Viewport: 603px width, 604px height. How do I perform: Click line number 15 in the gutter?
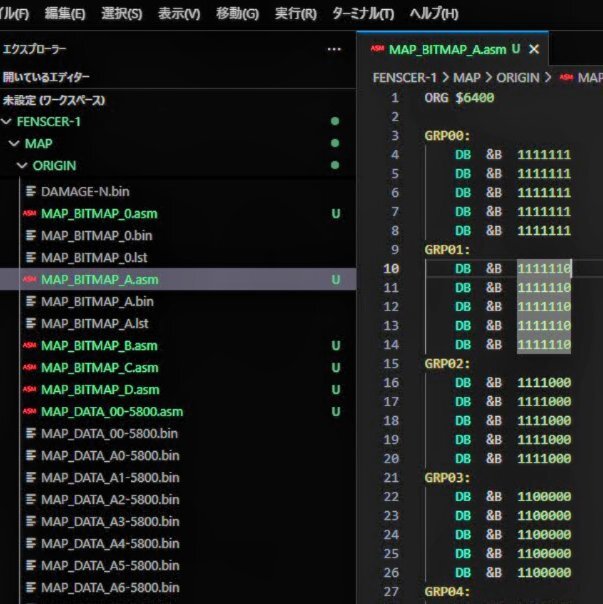[391, 364]
